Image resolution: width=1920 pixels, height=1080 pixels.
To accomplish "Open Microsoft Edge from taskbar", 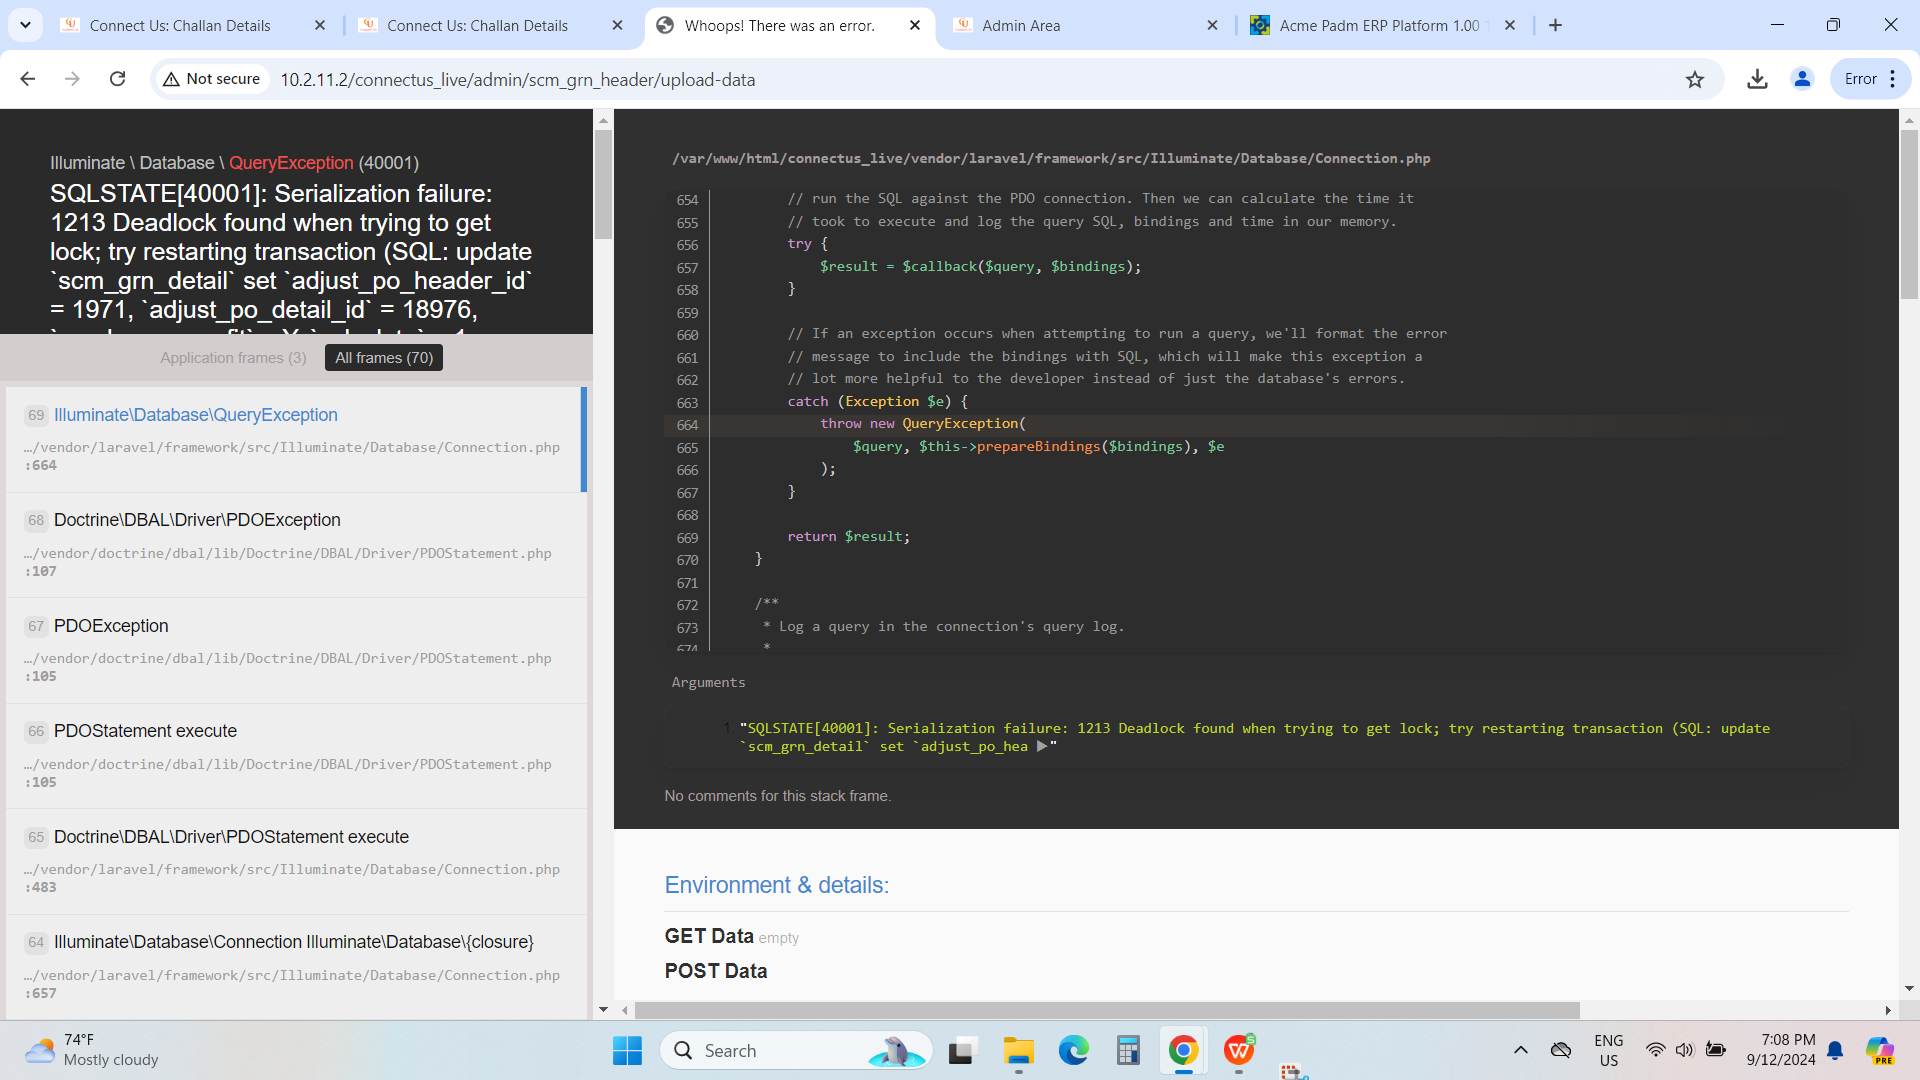I will pos(1074,1051).
